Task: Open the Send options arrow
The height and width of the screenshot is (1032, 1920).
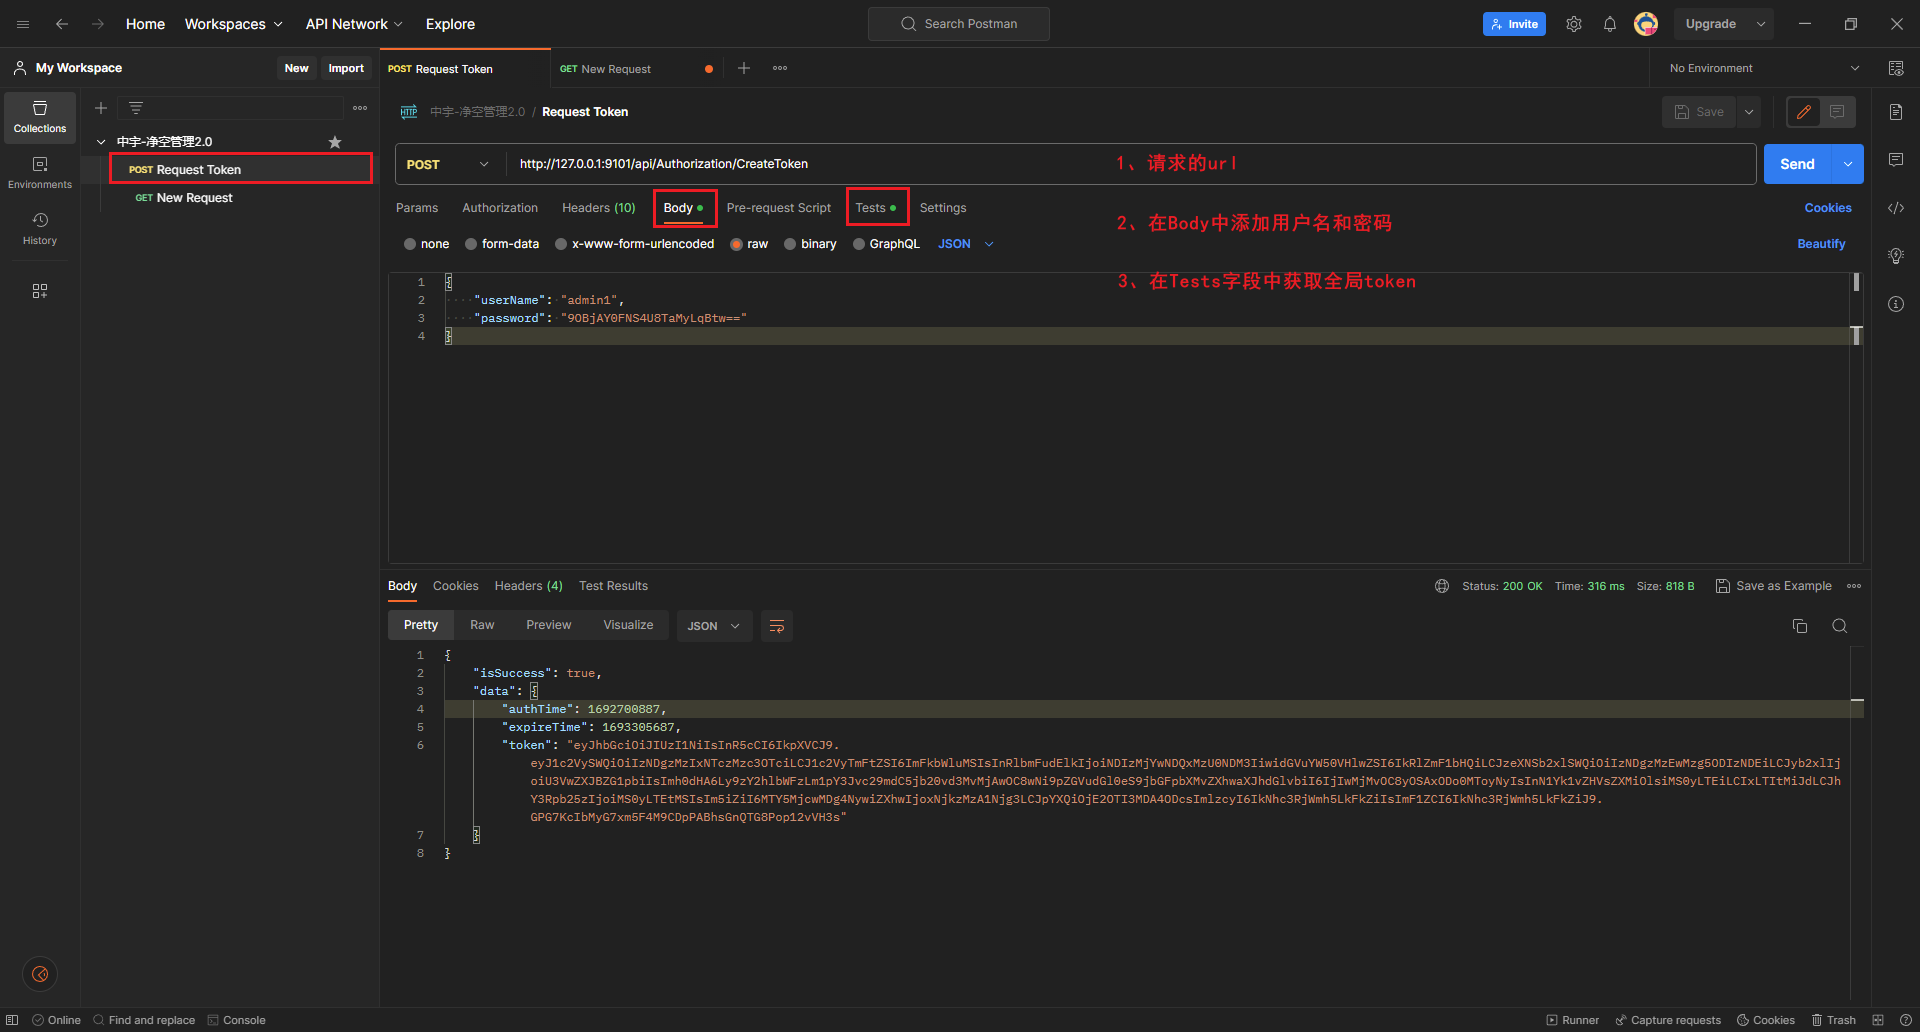Action: [x=1848, y=164]
